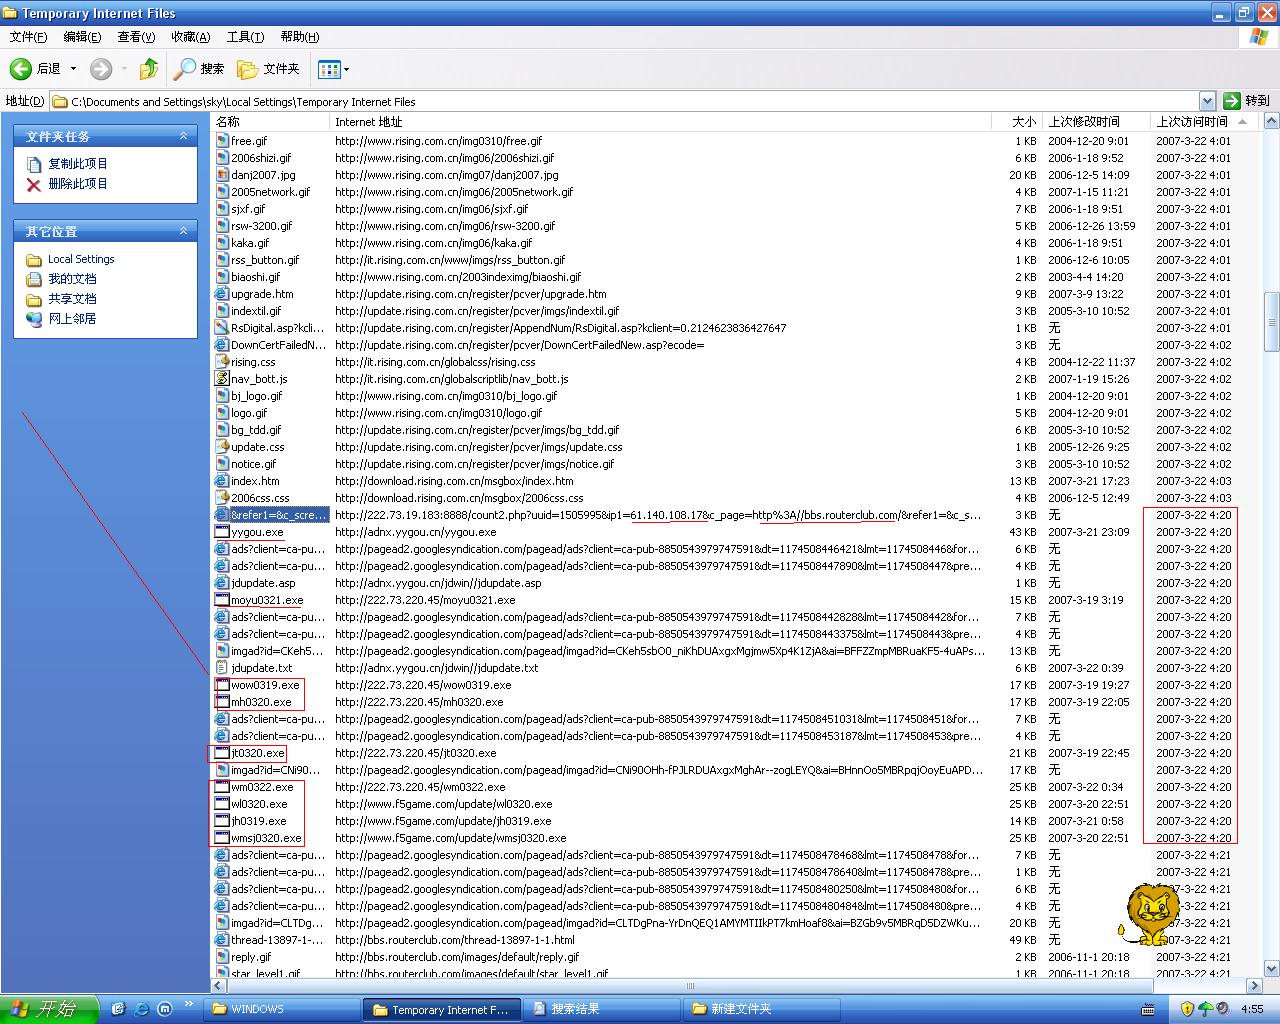Open the View (查看) menu
The image size is (1280, 1024).
point(136,37)
